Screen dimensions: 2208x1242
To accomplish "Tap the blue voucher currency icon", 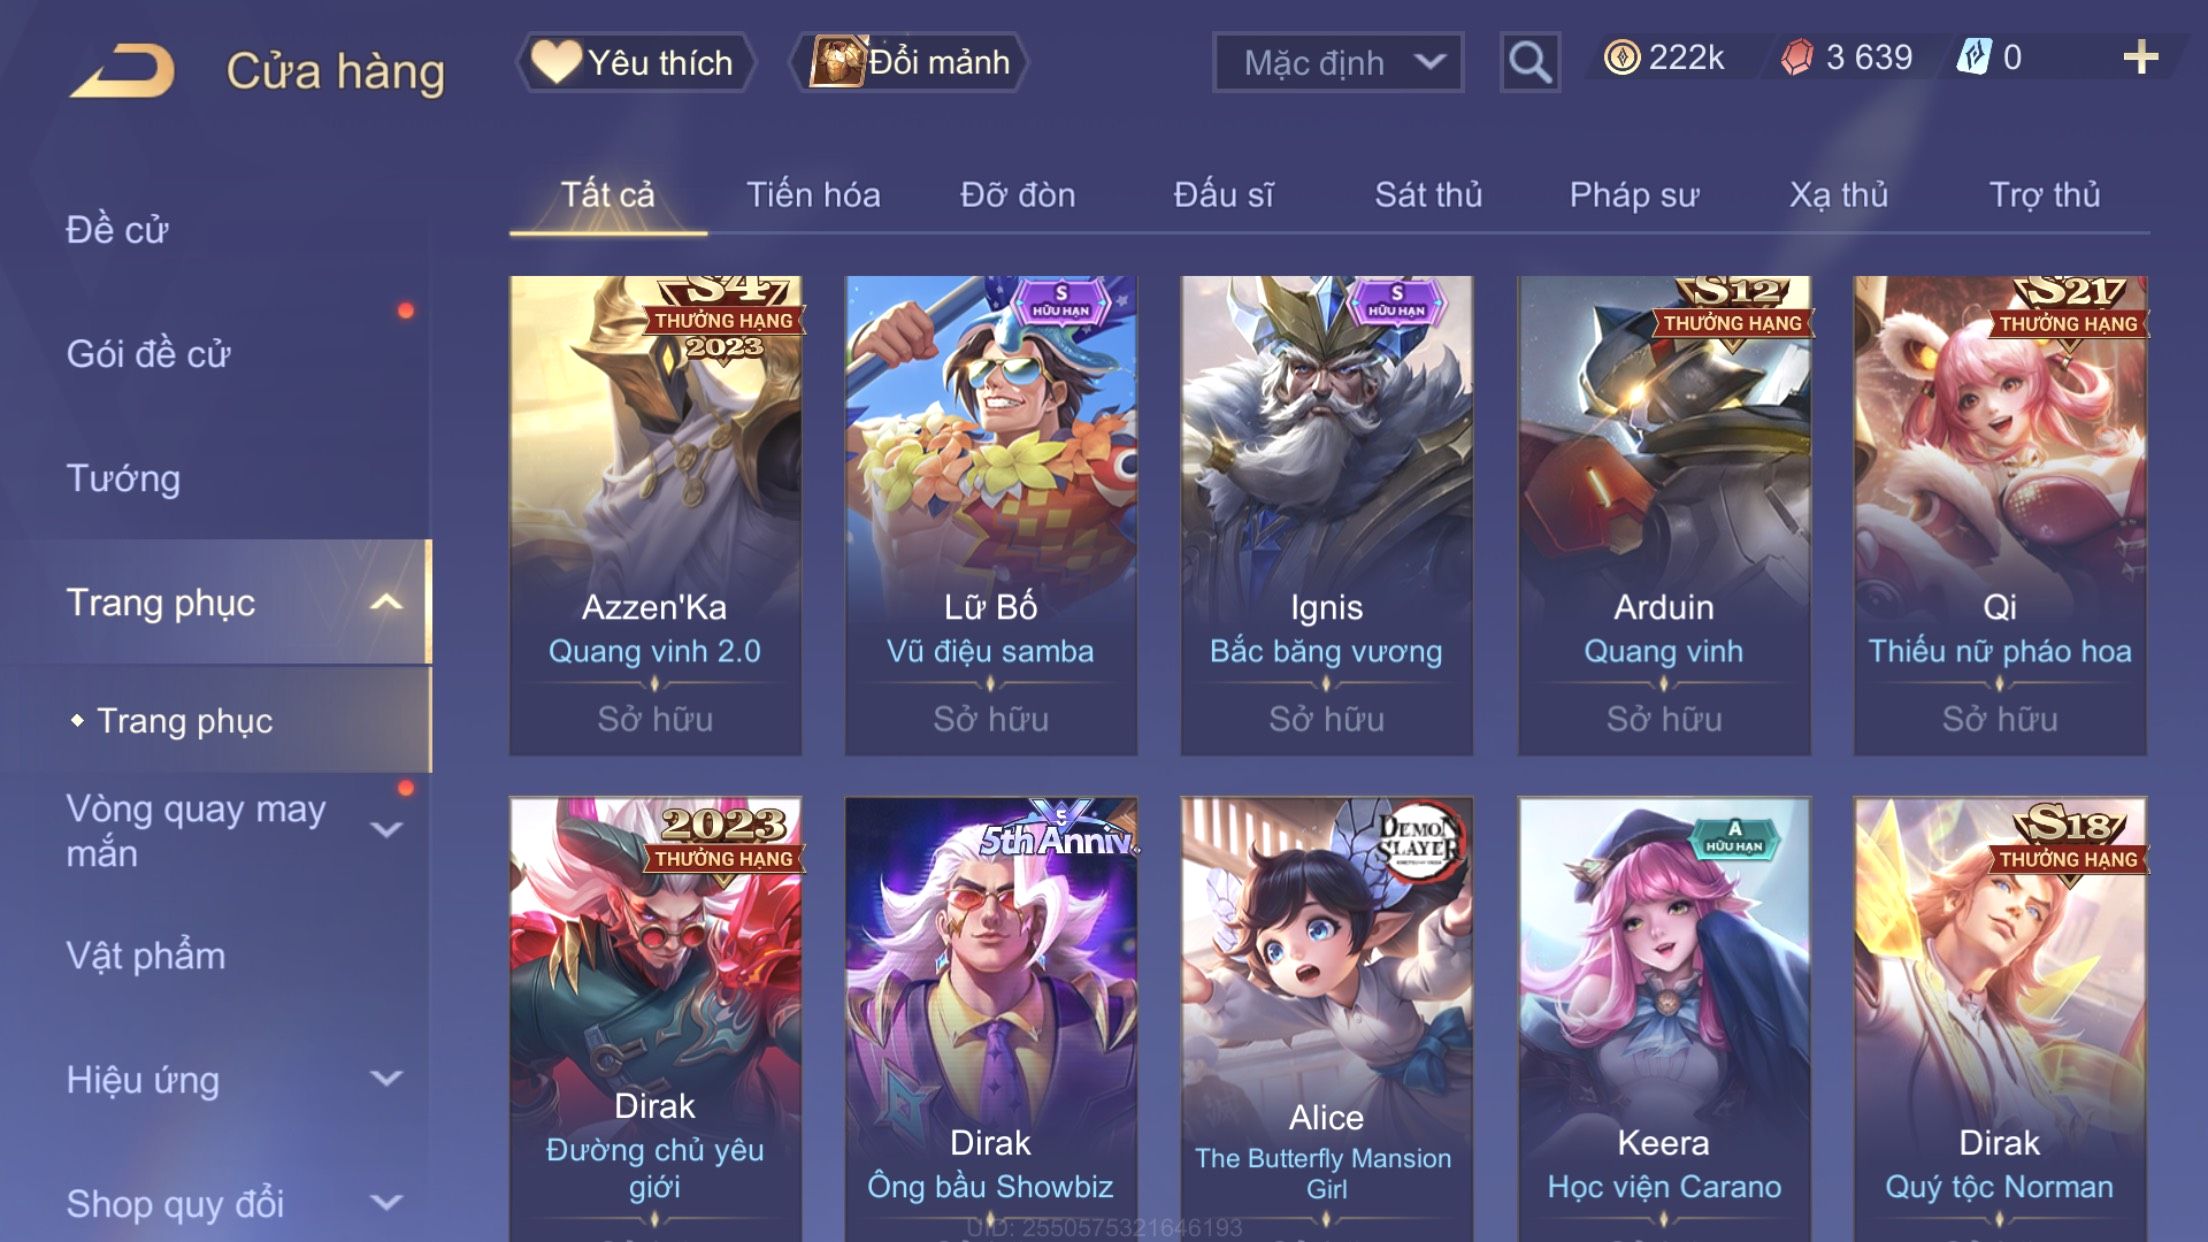I will click(x=1973, y=58).
